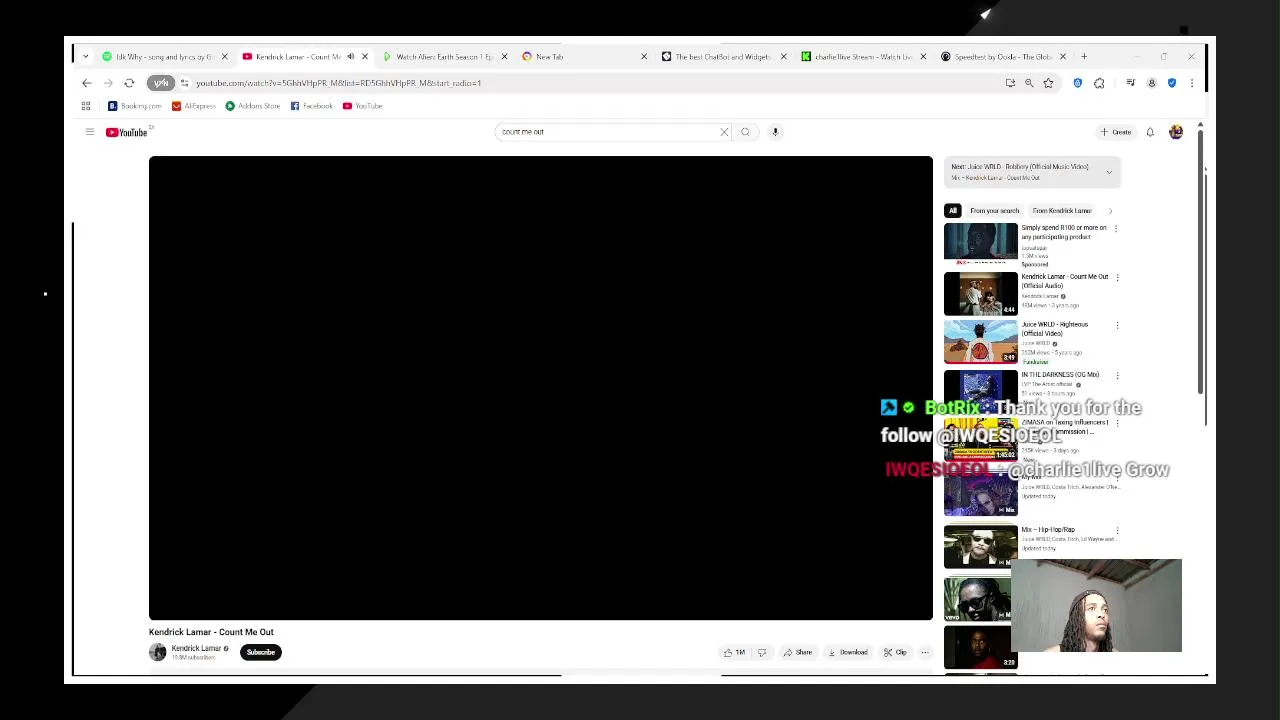The width and height of the screenshot is (1280, 720).
Task: Subscribe to Kendrick Lamar
Action: pos(261,652)
